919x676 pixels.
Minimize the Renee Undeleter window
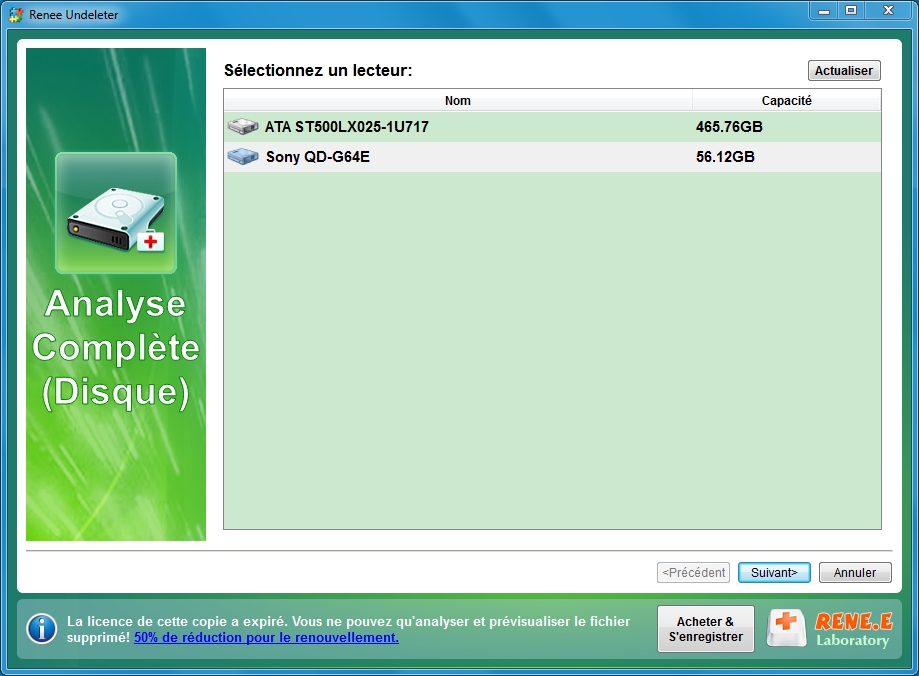(824, 11)
